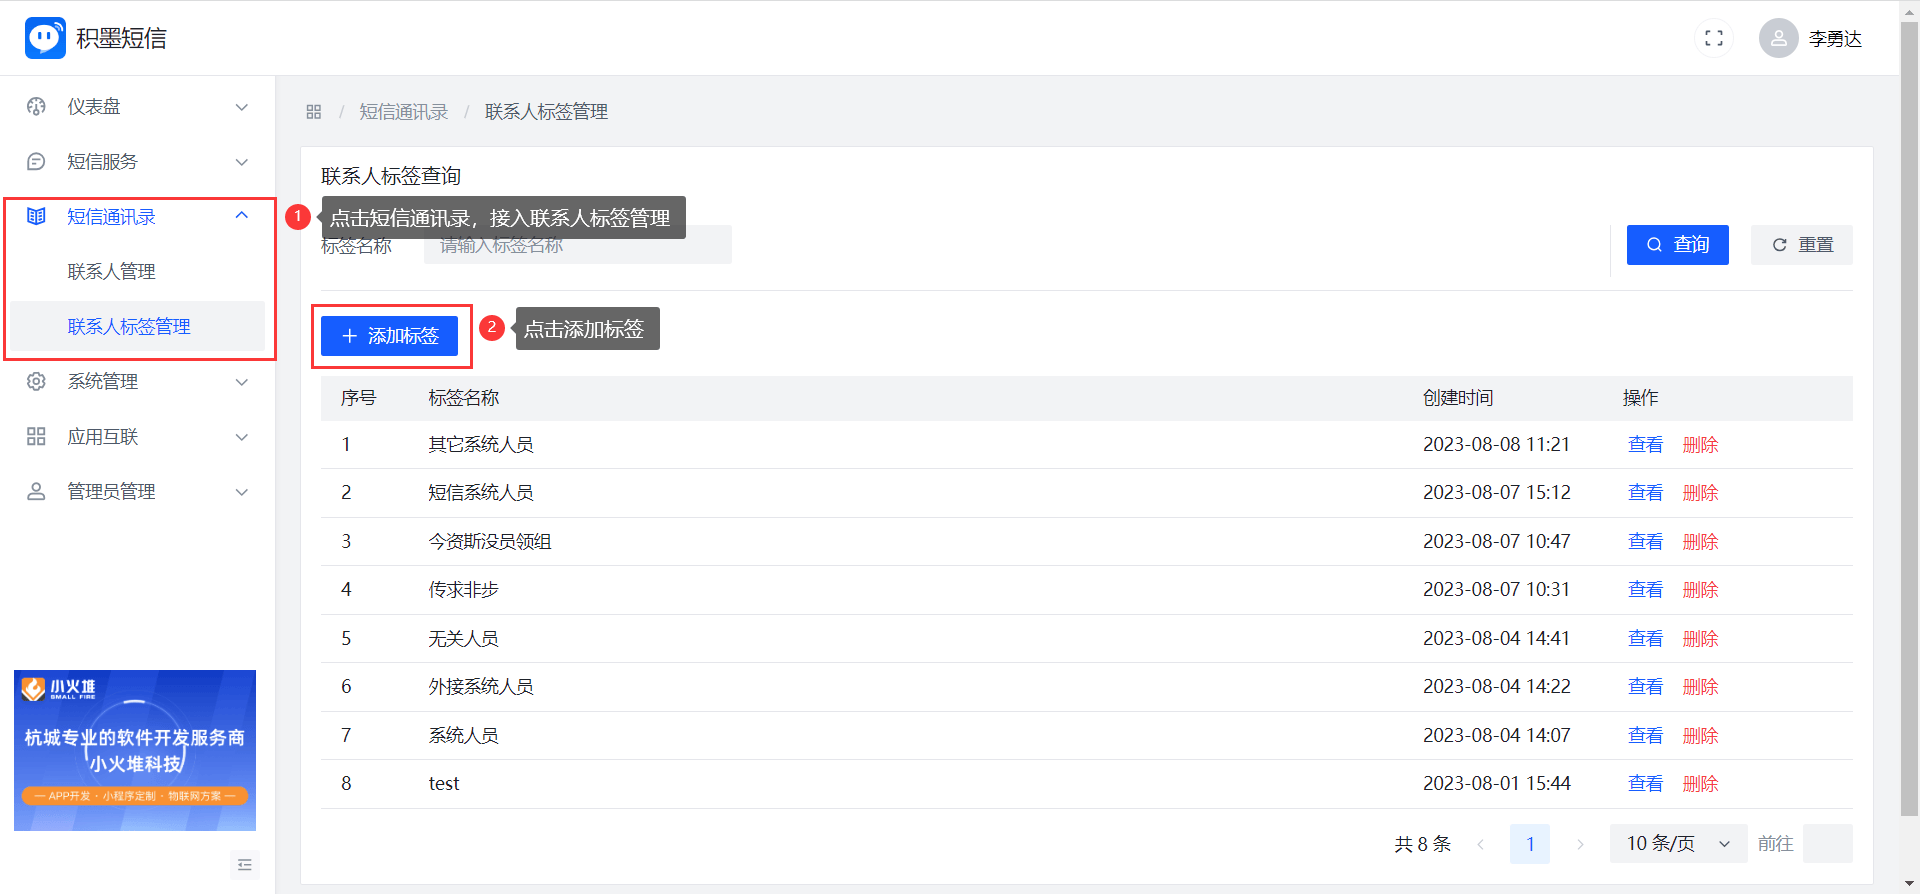Image resolution: width=1920 pixels, height=894 pixels.
Task: Expand the 短信服务 menu chevron
Action: click(x=241, y=162)
